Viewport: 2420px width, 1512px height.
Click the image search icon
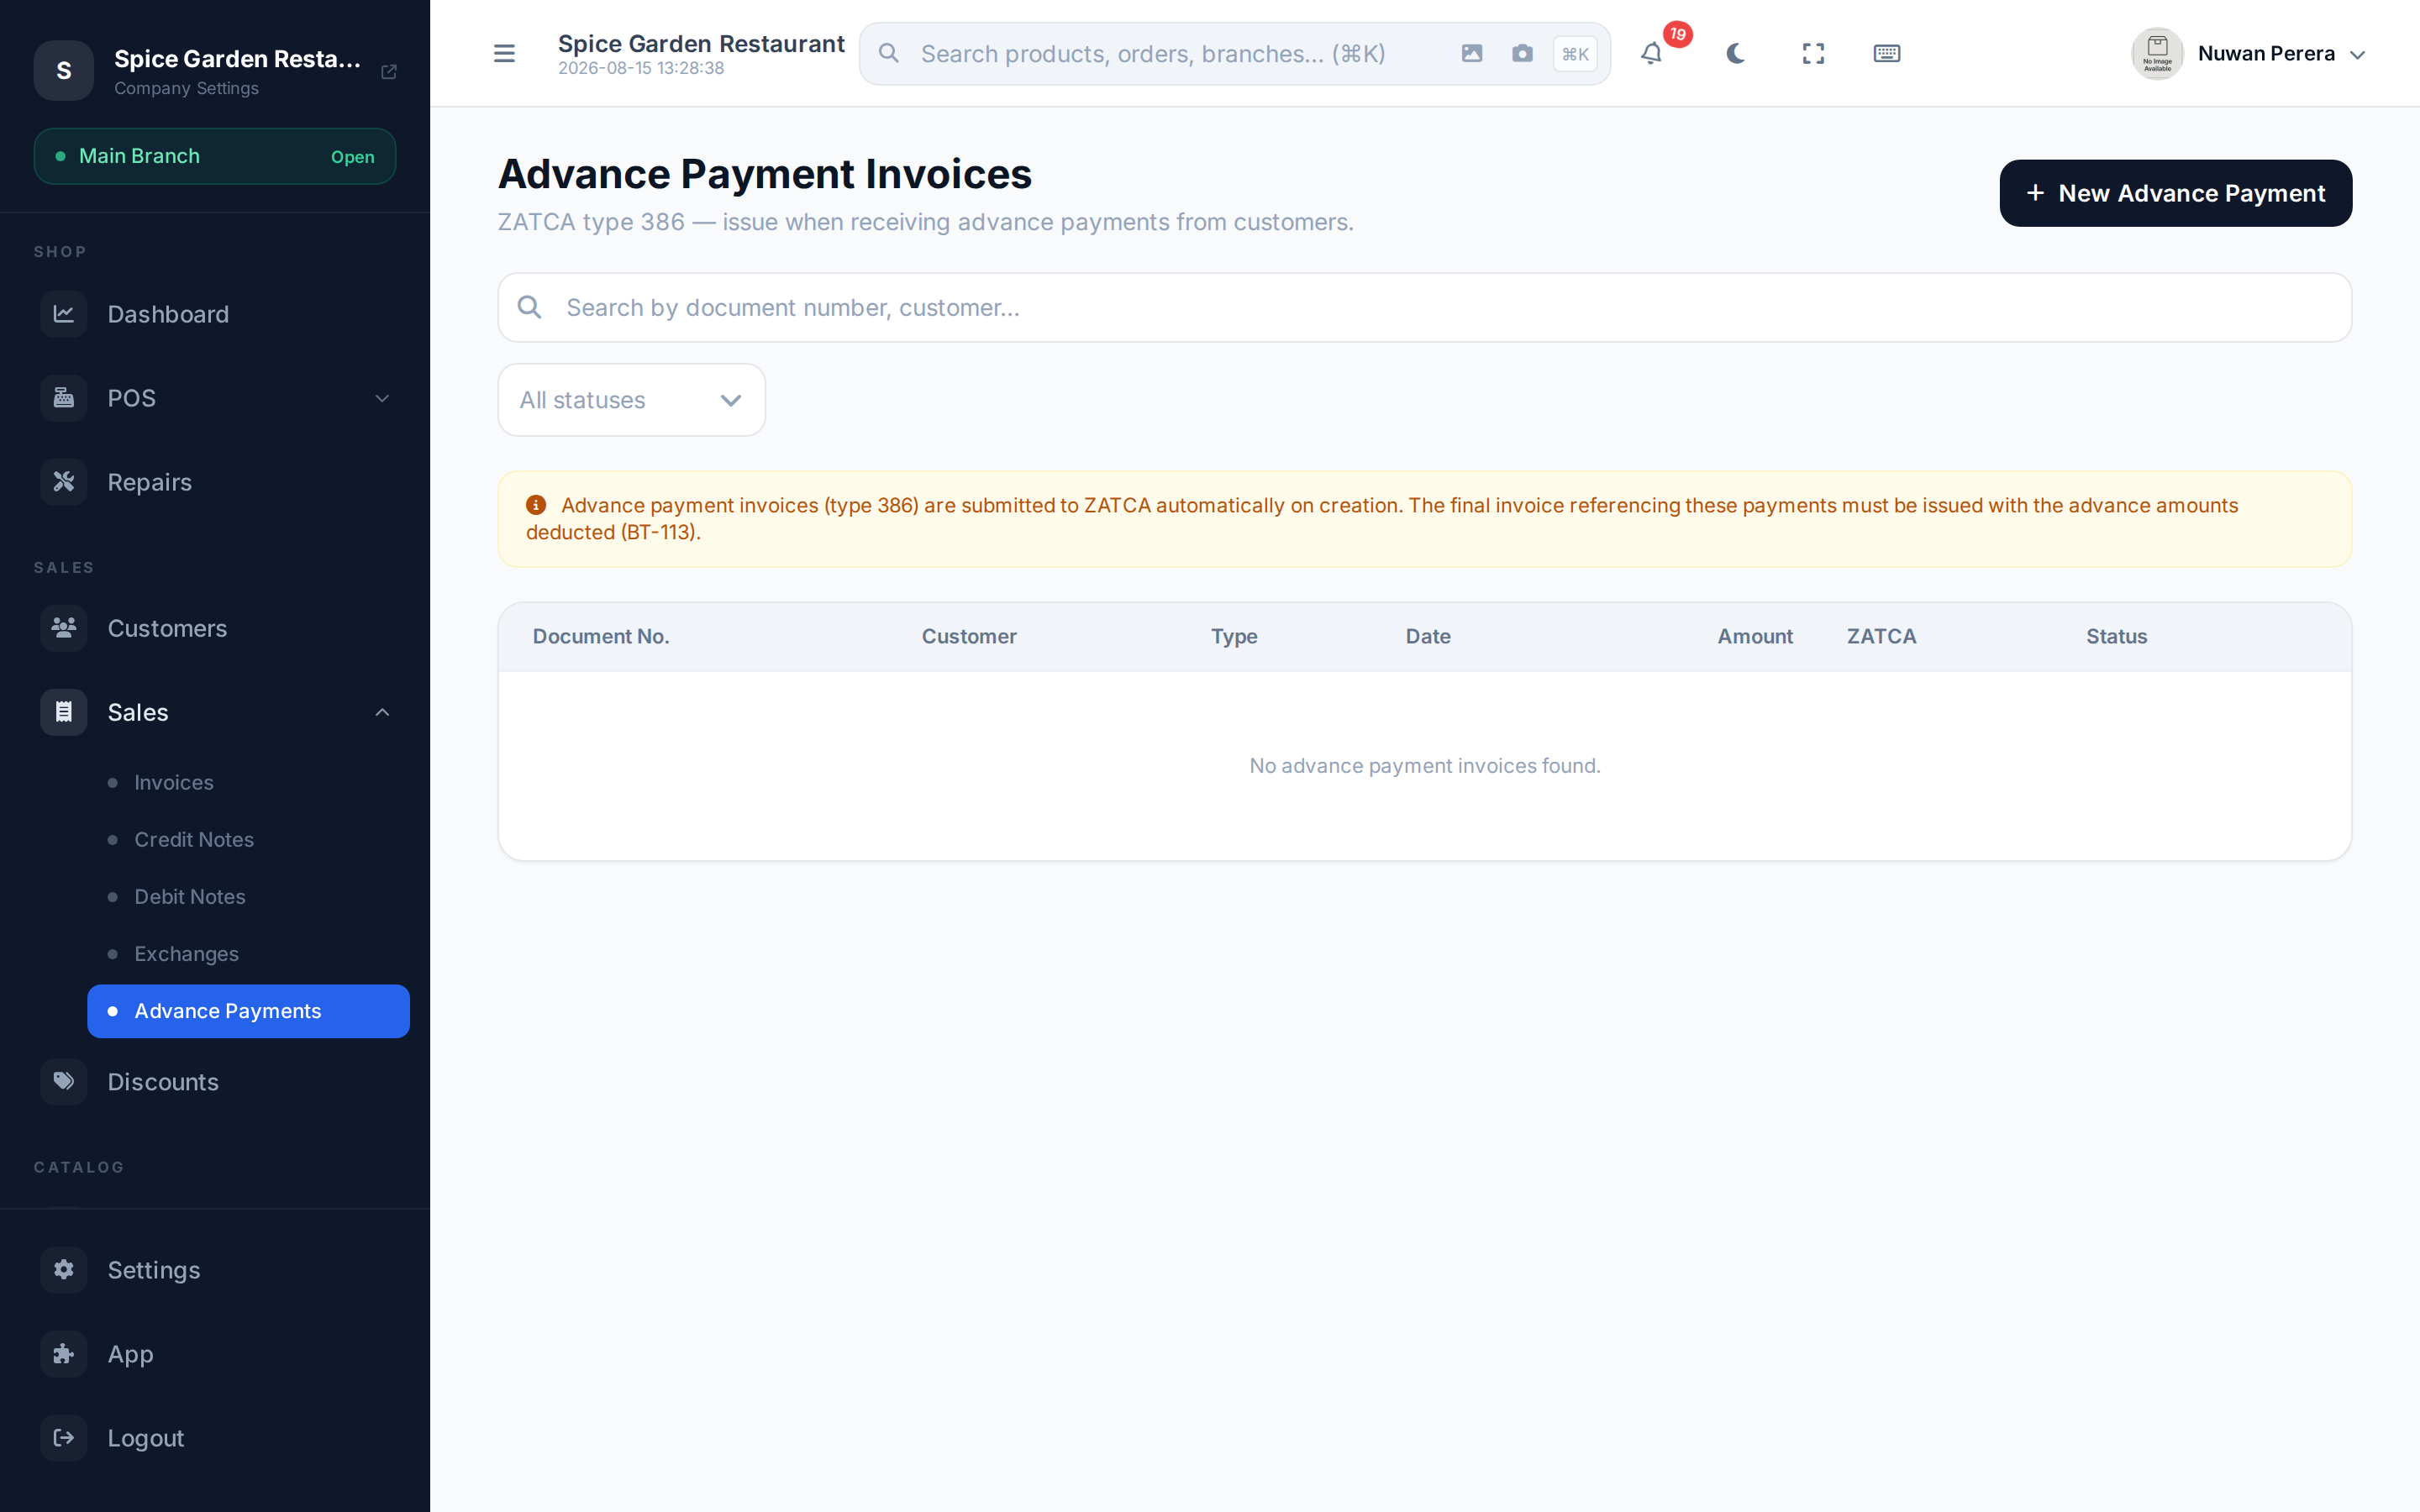1472,53
